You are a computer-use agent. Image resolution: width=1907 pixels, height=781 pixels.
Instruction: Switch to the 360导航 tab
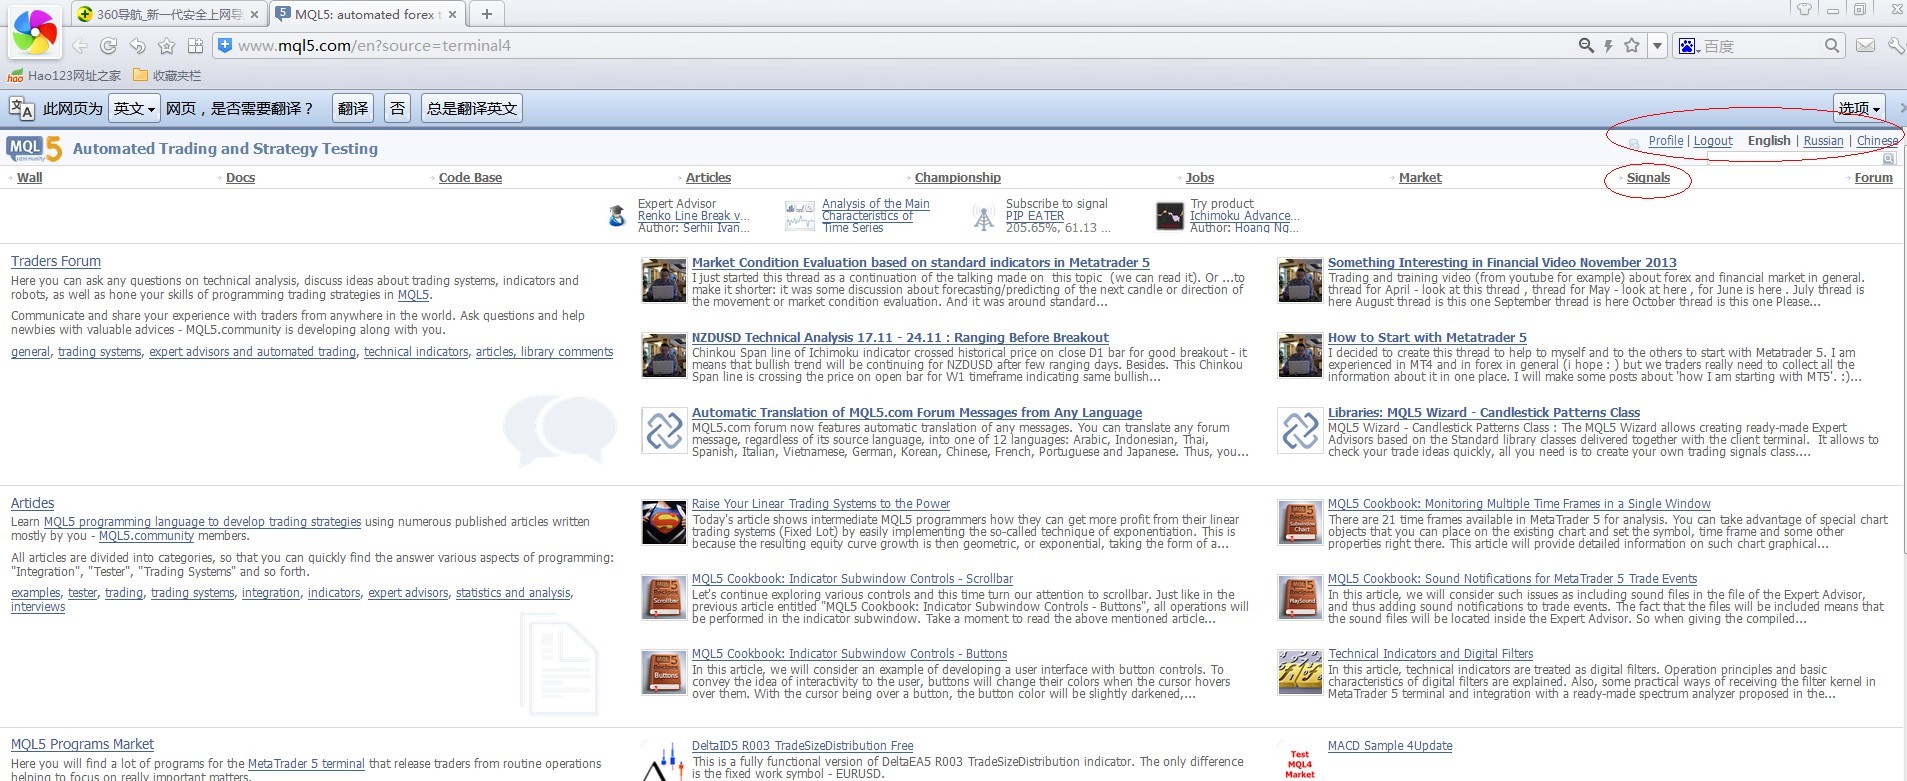(x=167, y=14)
